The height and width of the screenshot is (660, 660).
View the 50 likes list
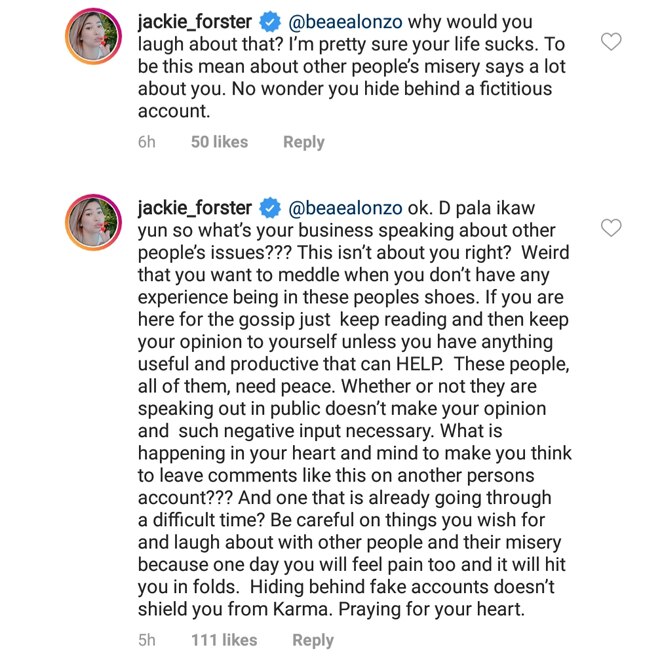[x=219, y=142]
